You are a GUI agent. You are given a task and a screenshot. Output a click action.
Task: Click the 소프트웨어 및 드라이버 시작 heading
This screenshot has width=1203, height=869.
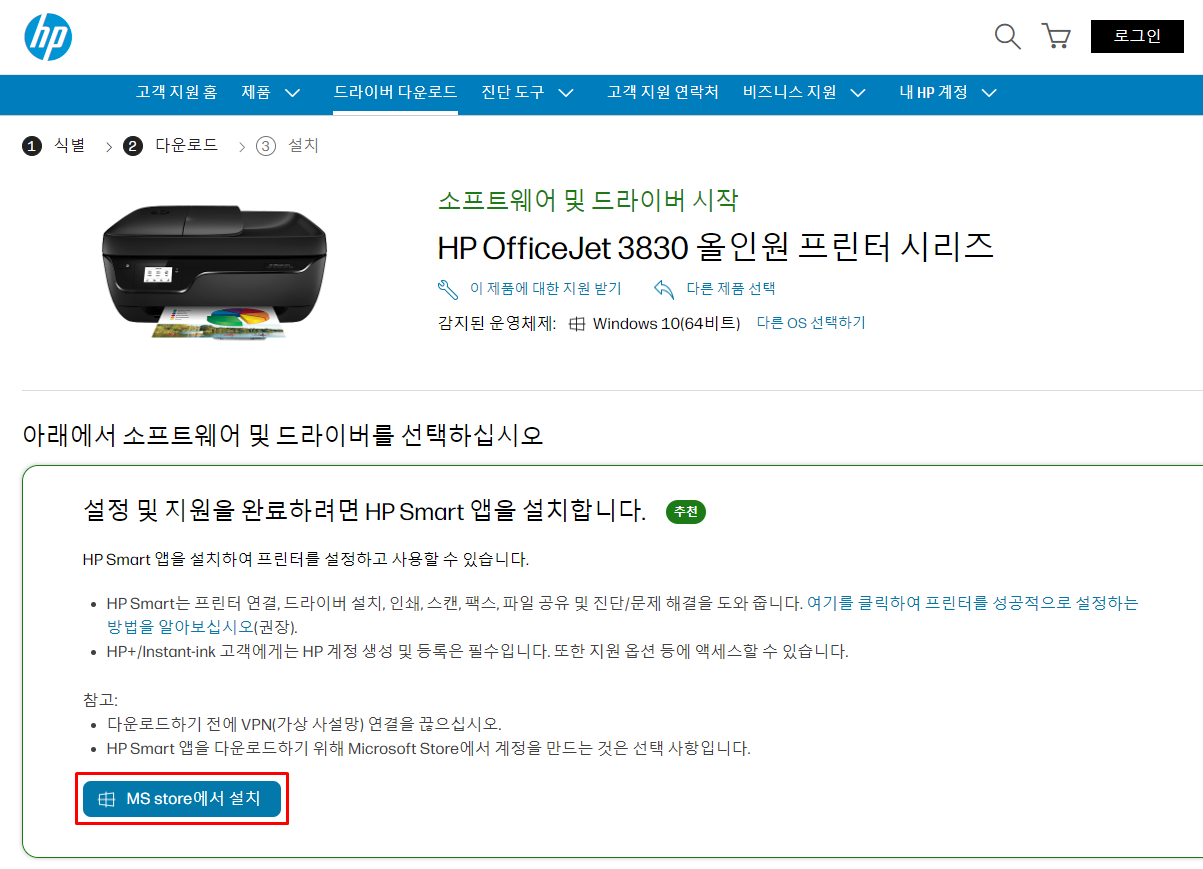(x=588, y=199)
